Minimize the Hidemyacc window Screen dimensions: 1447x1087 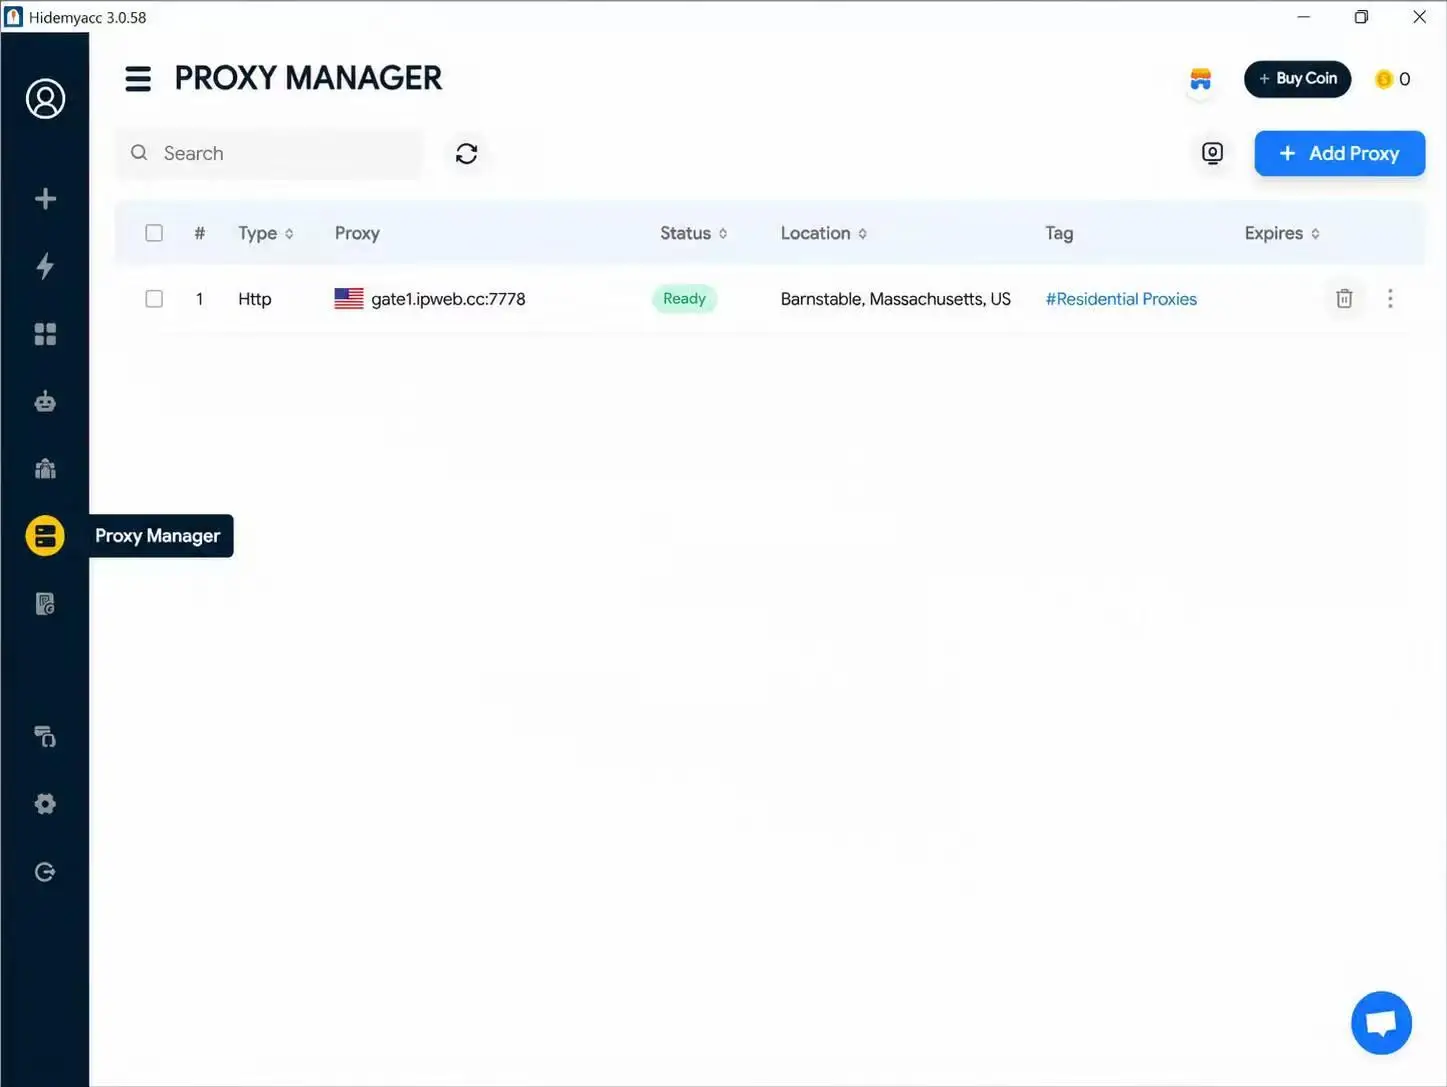click(x=1303, y=17)
